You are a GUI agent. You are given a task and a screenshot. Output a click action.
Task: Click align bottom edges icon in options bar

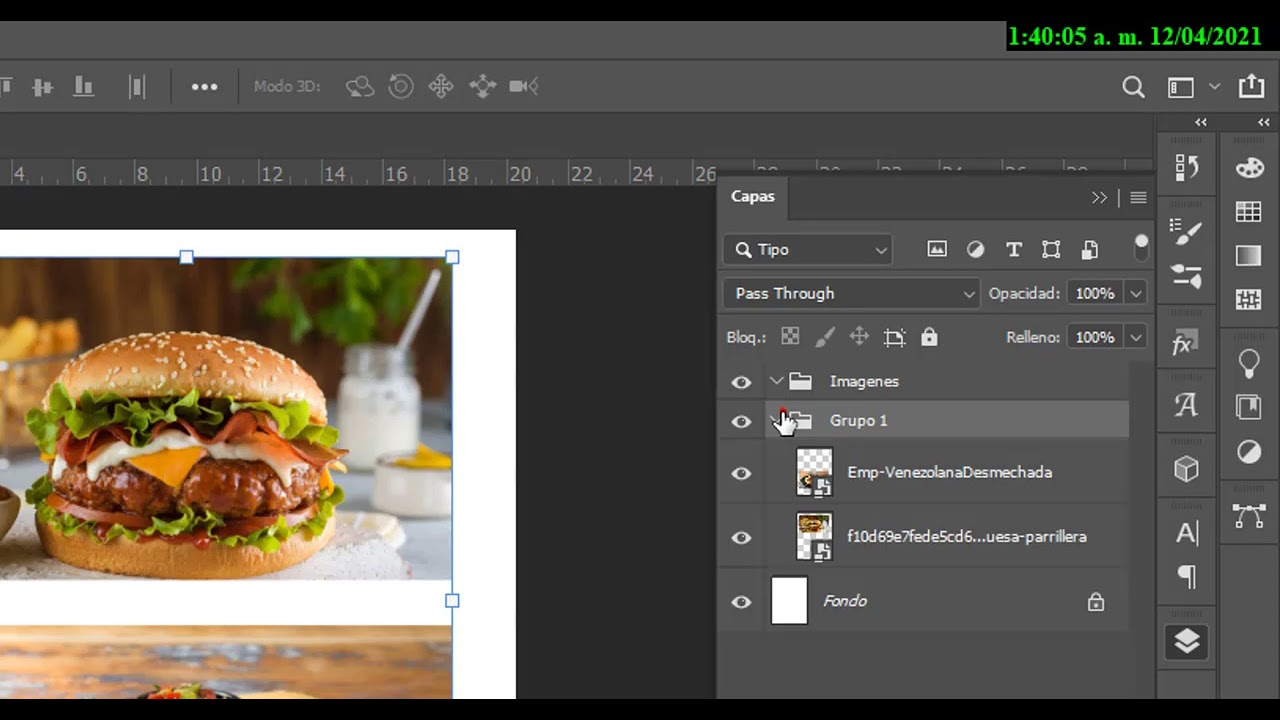coord(84,87)
